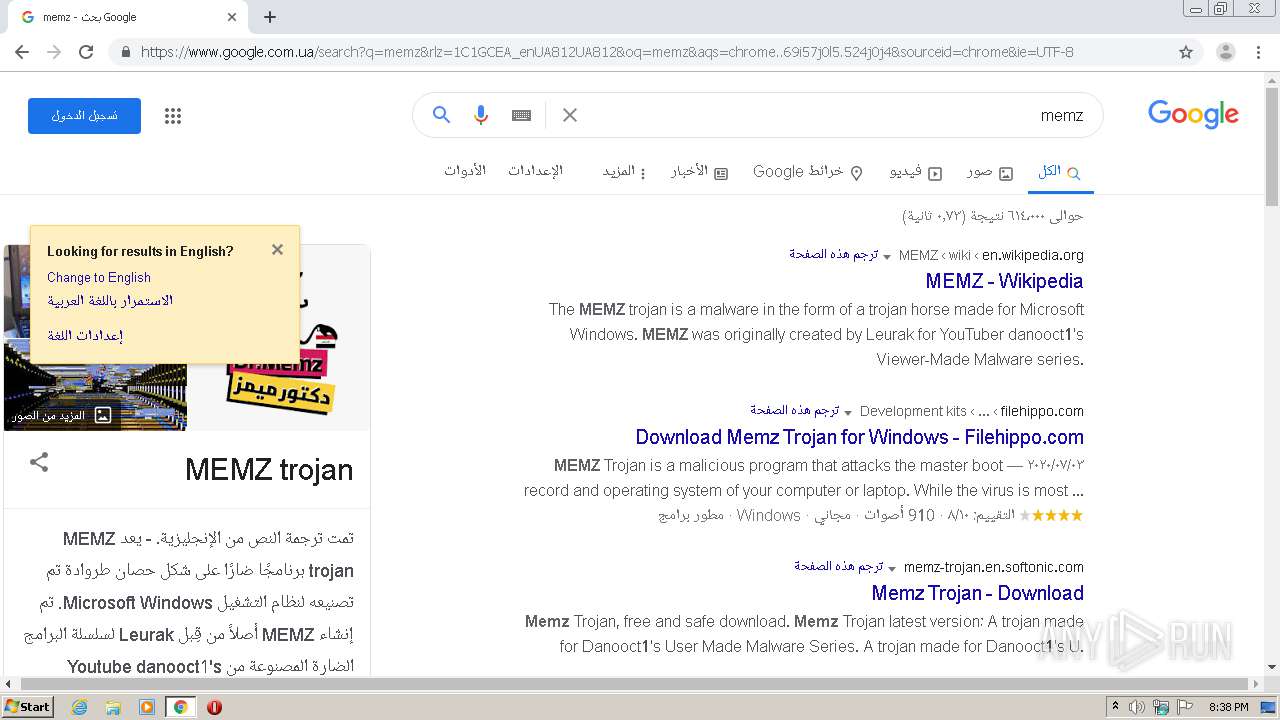The height and width of the screenshot is (720, 1280).
Task: Bookmark this page with star icon
Action: (x=1186, y=52)
